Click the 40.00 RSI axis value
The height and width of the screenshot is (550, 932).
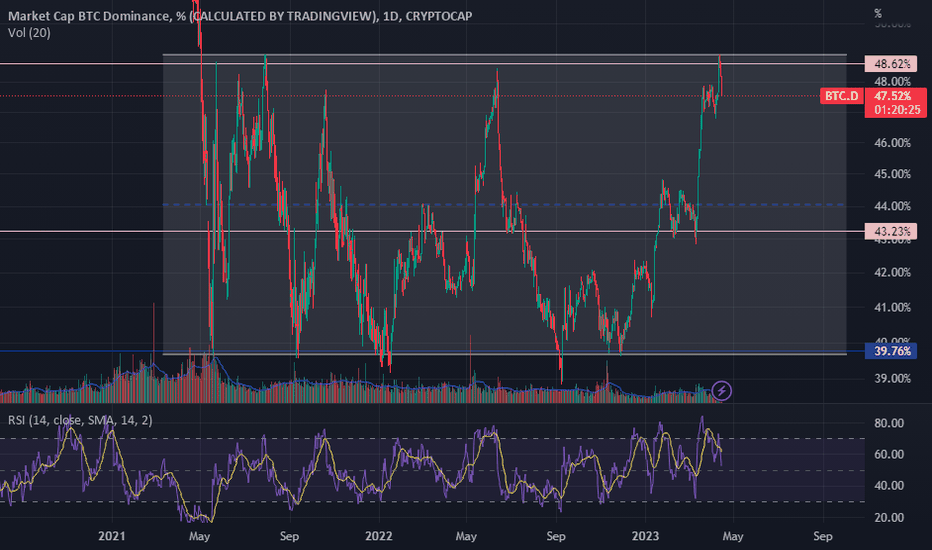[889, 486]
